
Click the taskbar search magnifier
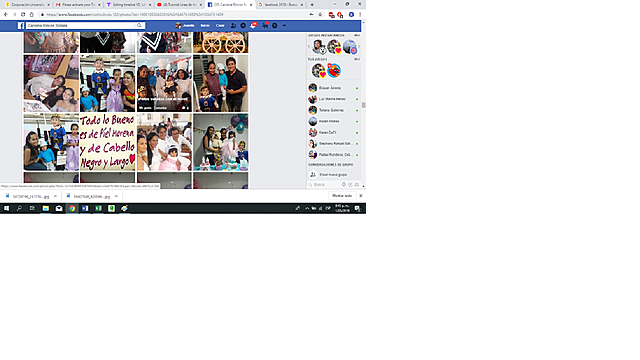click(x=19, y=208)
